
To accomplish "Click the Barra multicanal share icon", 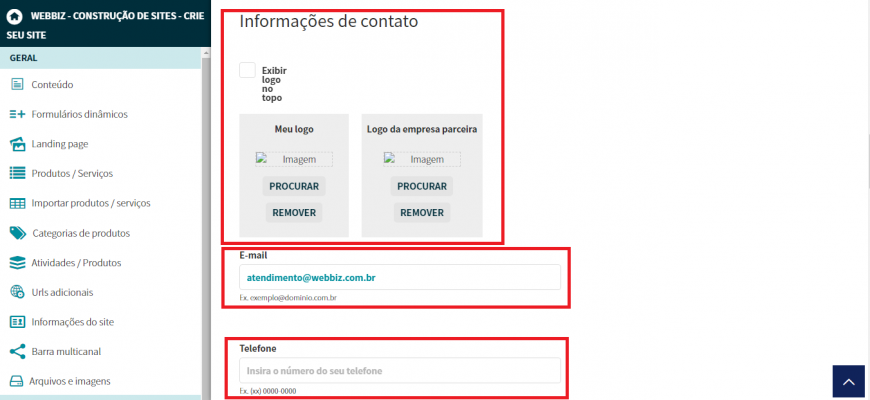I will point(17,351).
